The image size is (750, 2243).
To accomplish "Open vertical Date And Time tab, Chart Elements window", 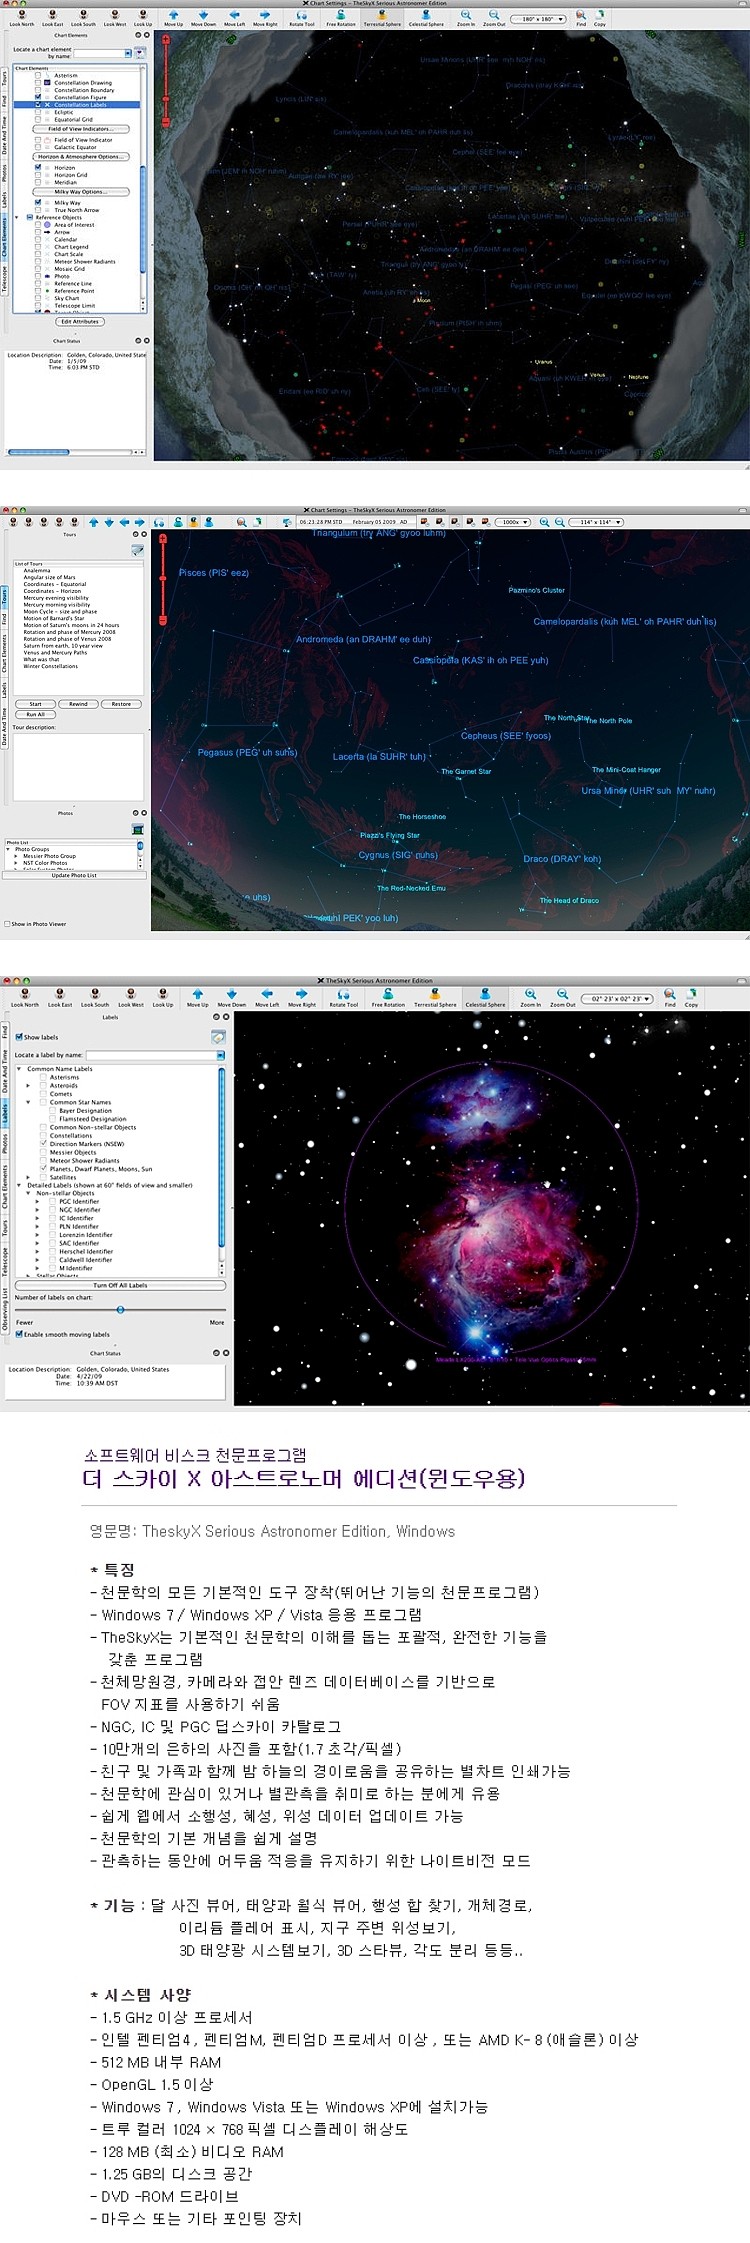I will coord(4,135).
